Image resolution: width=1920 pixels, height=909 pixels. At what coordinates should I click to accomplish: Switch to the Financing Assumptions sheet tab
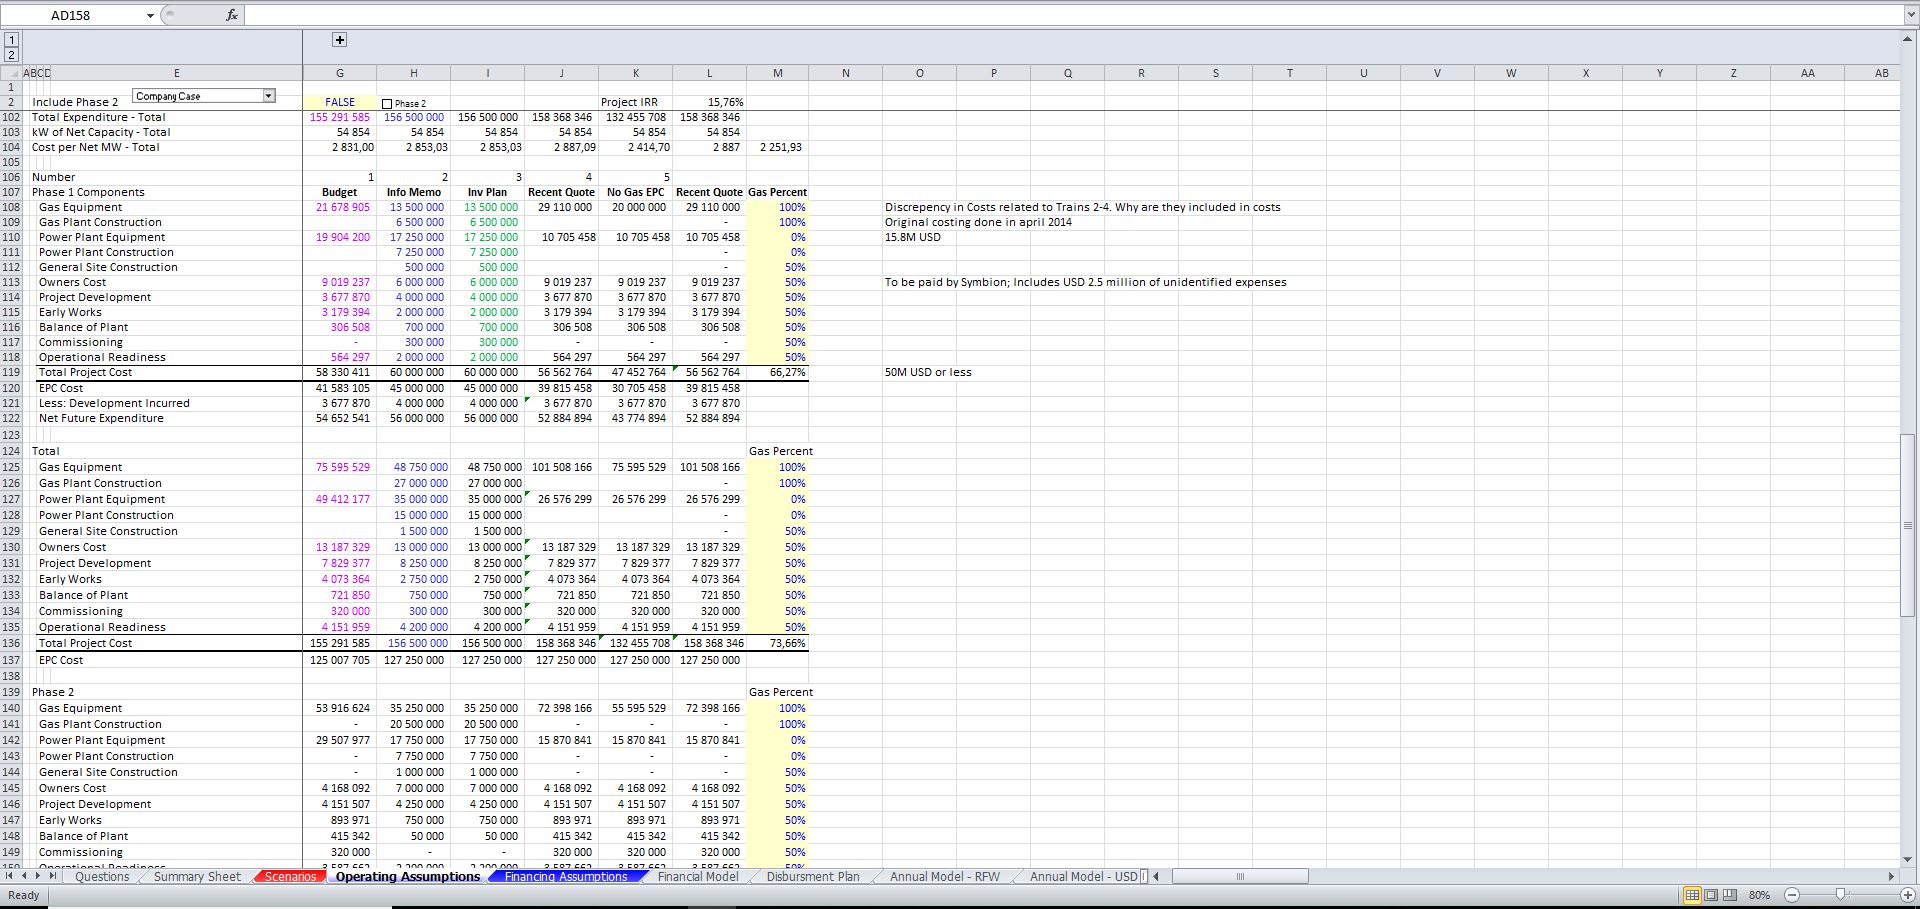(564, 877)
